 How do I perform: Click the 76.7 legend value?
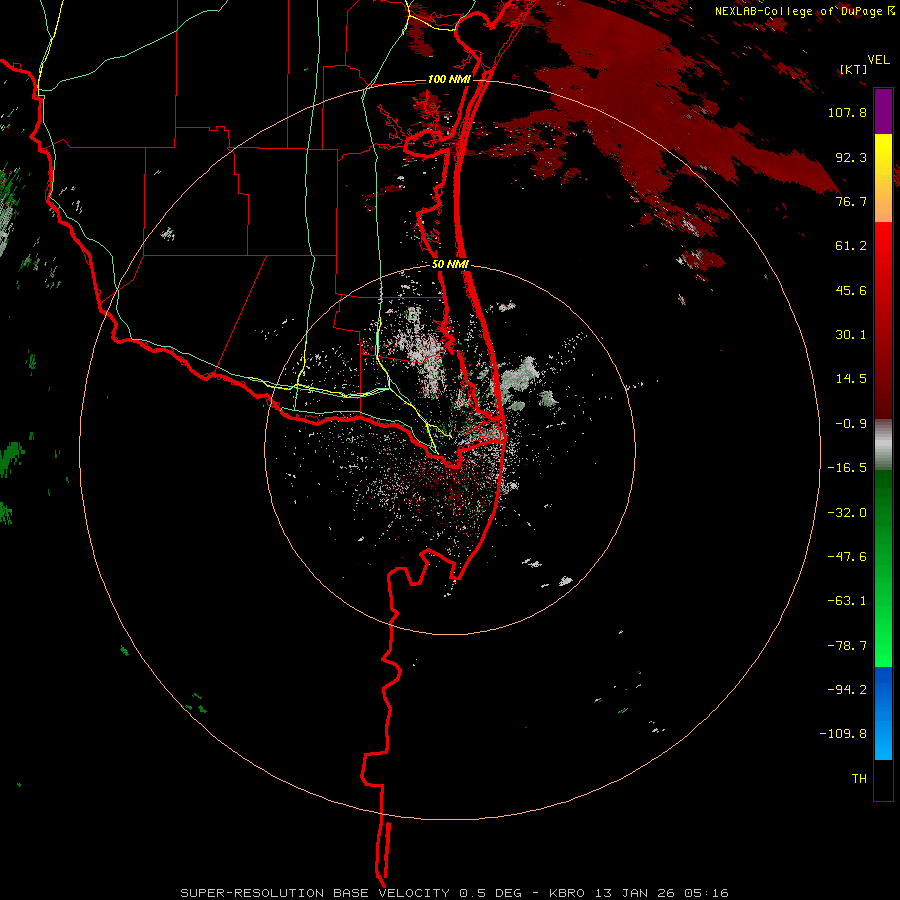pos(851,201)
